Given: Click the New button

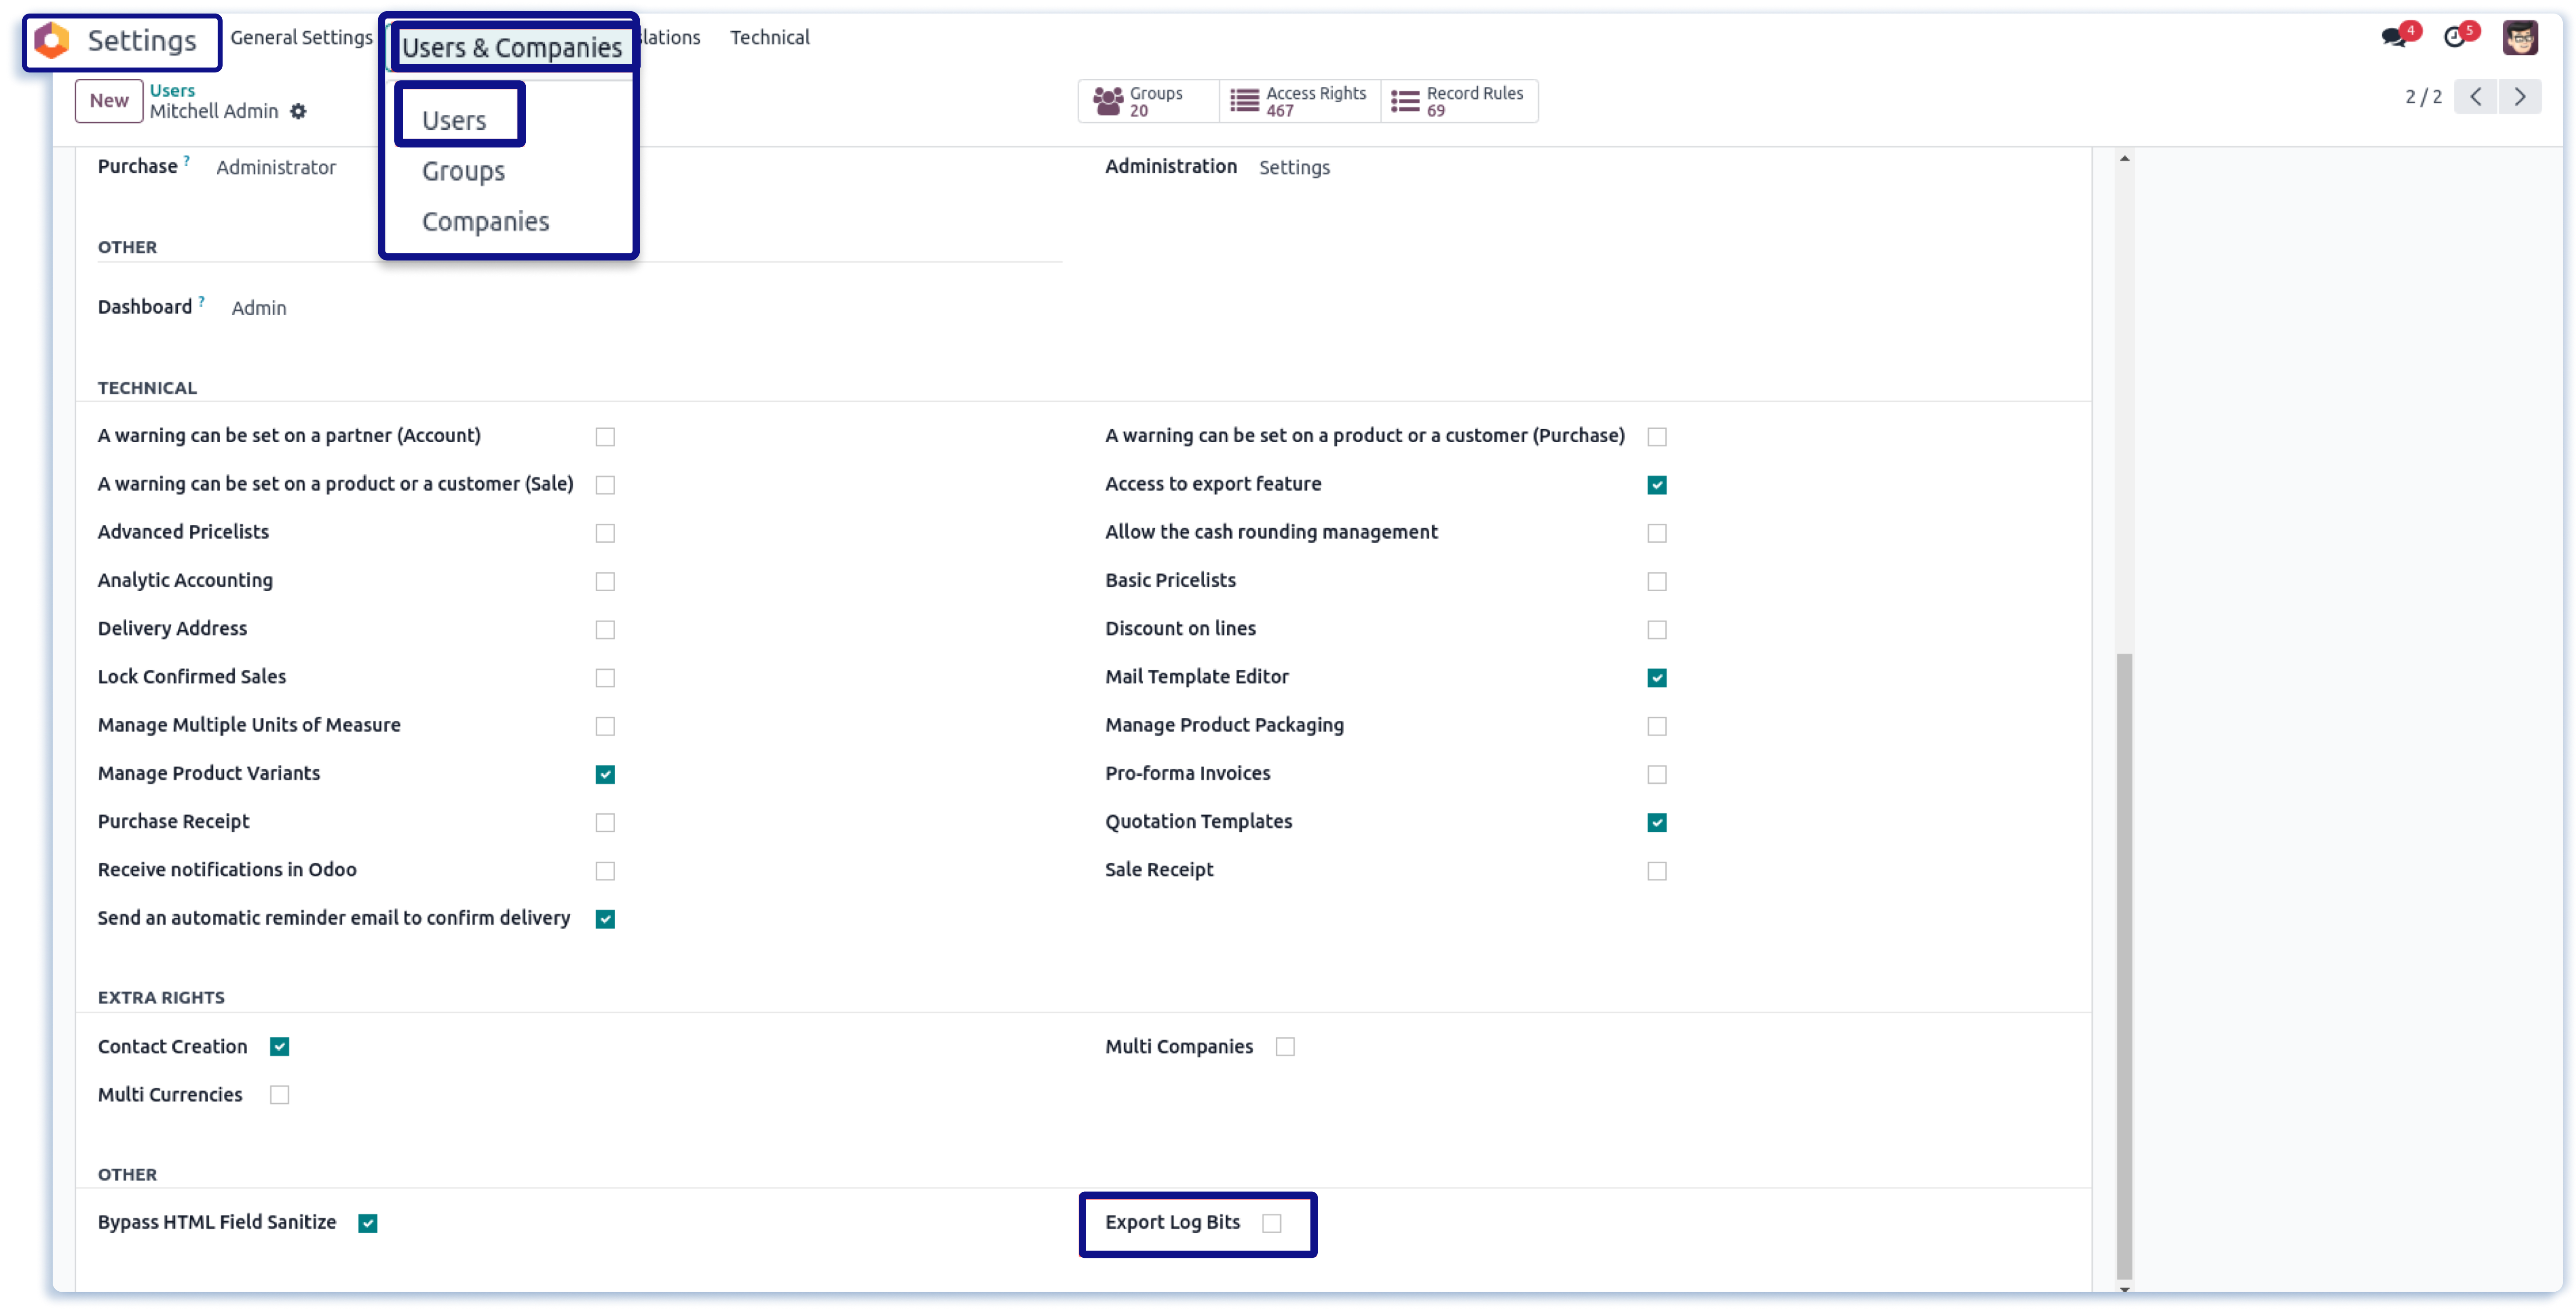Looking at the screenshot, I should pyautogui.click(x=109, y=101).
